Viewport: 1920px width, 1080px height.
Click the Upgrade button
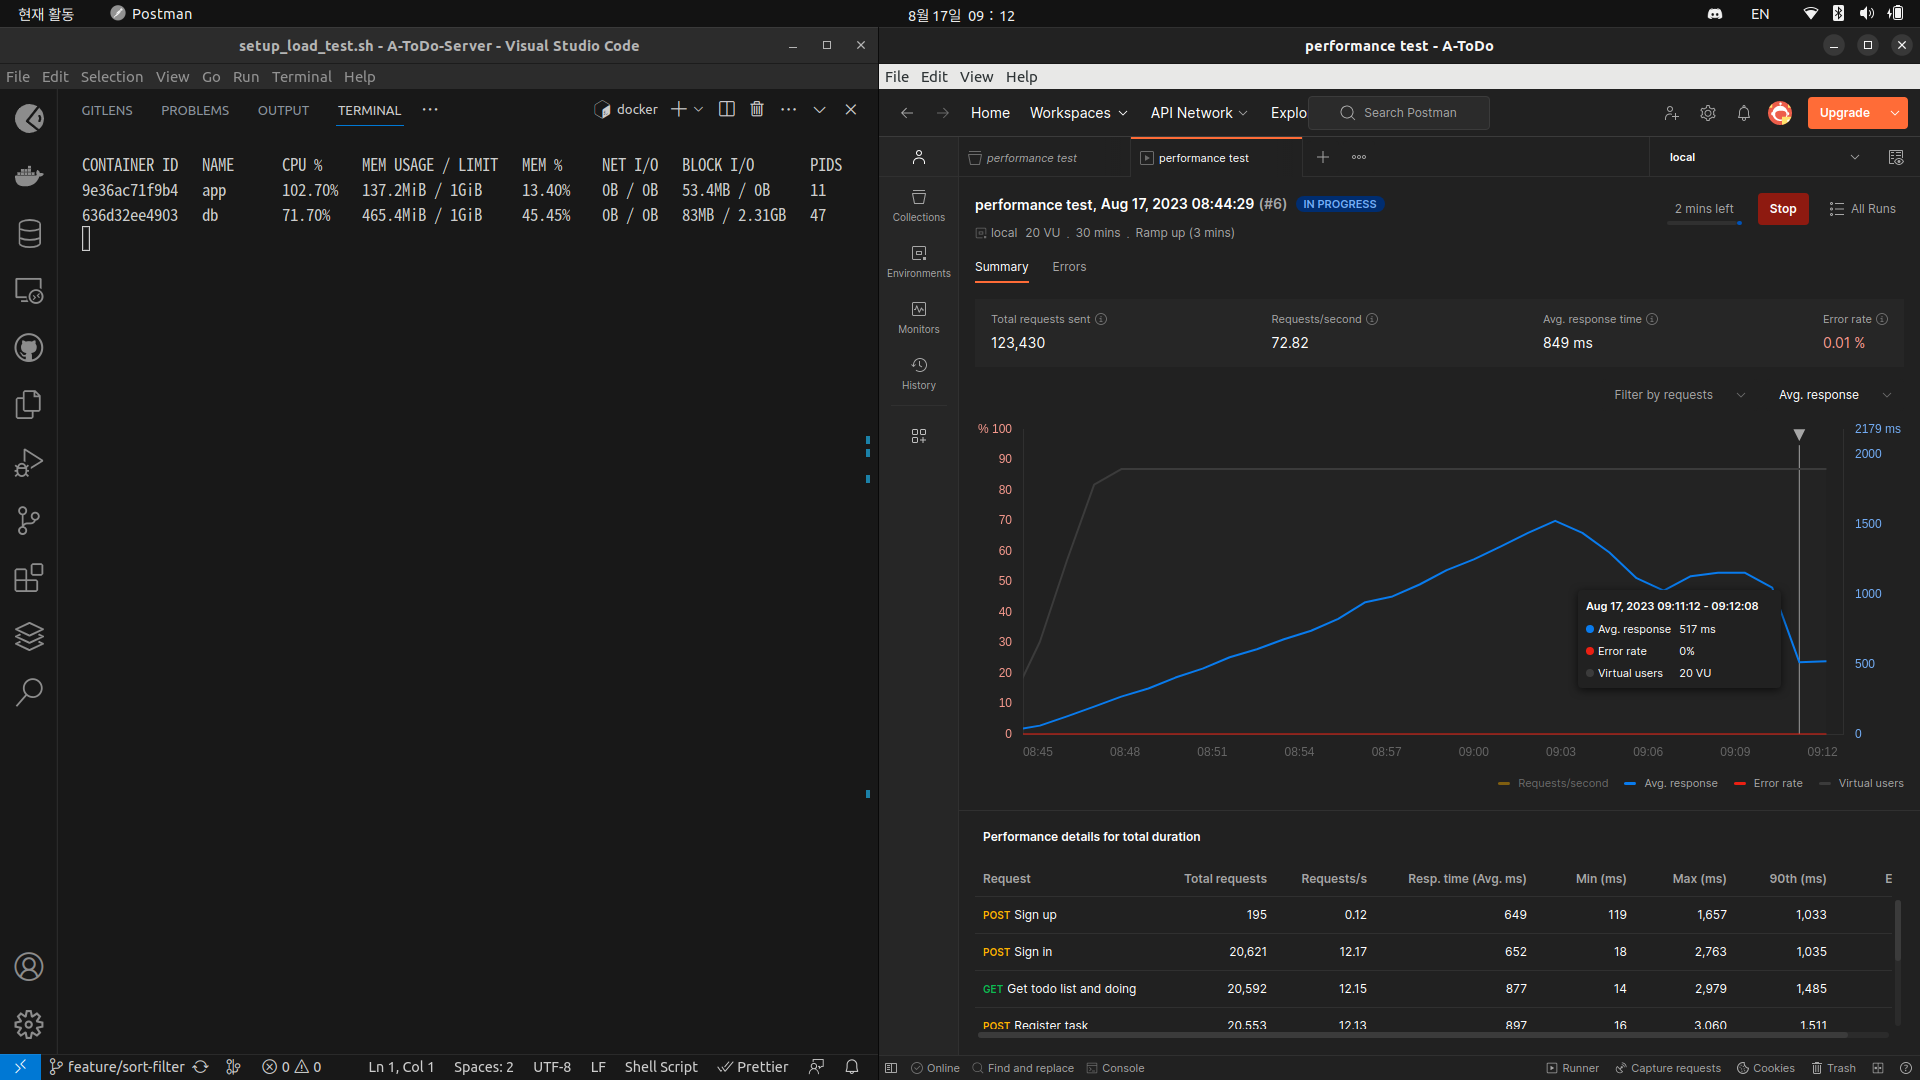click(x=1845, y=113)
